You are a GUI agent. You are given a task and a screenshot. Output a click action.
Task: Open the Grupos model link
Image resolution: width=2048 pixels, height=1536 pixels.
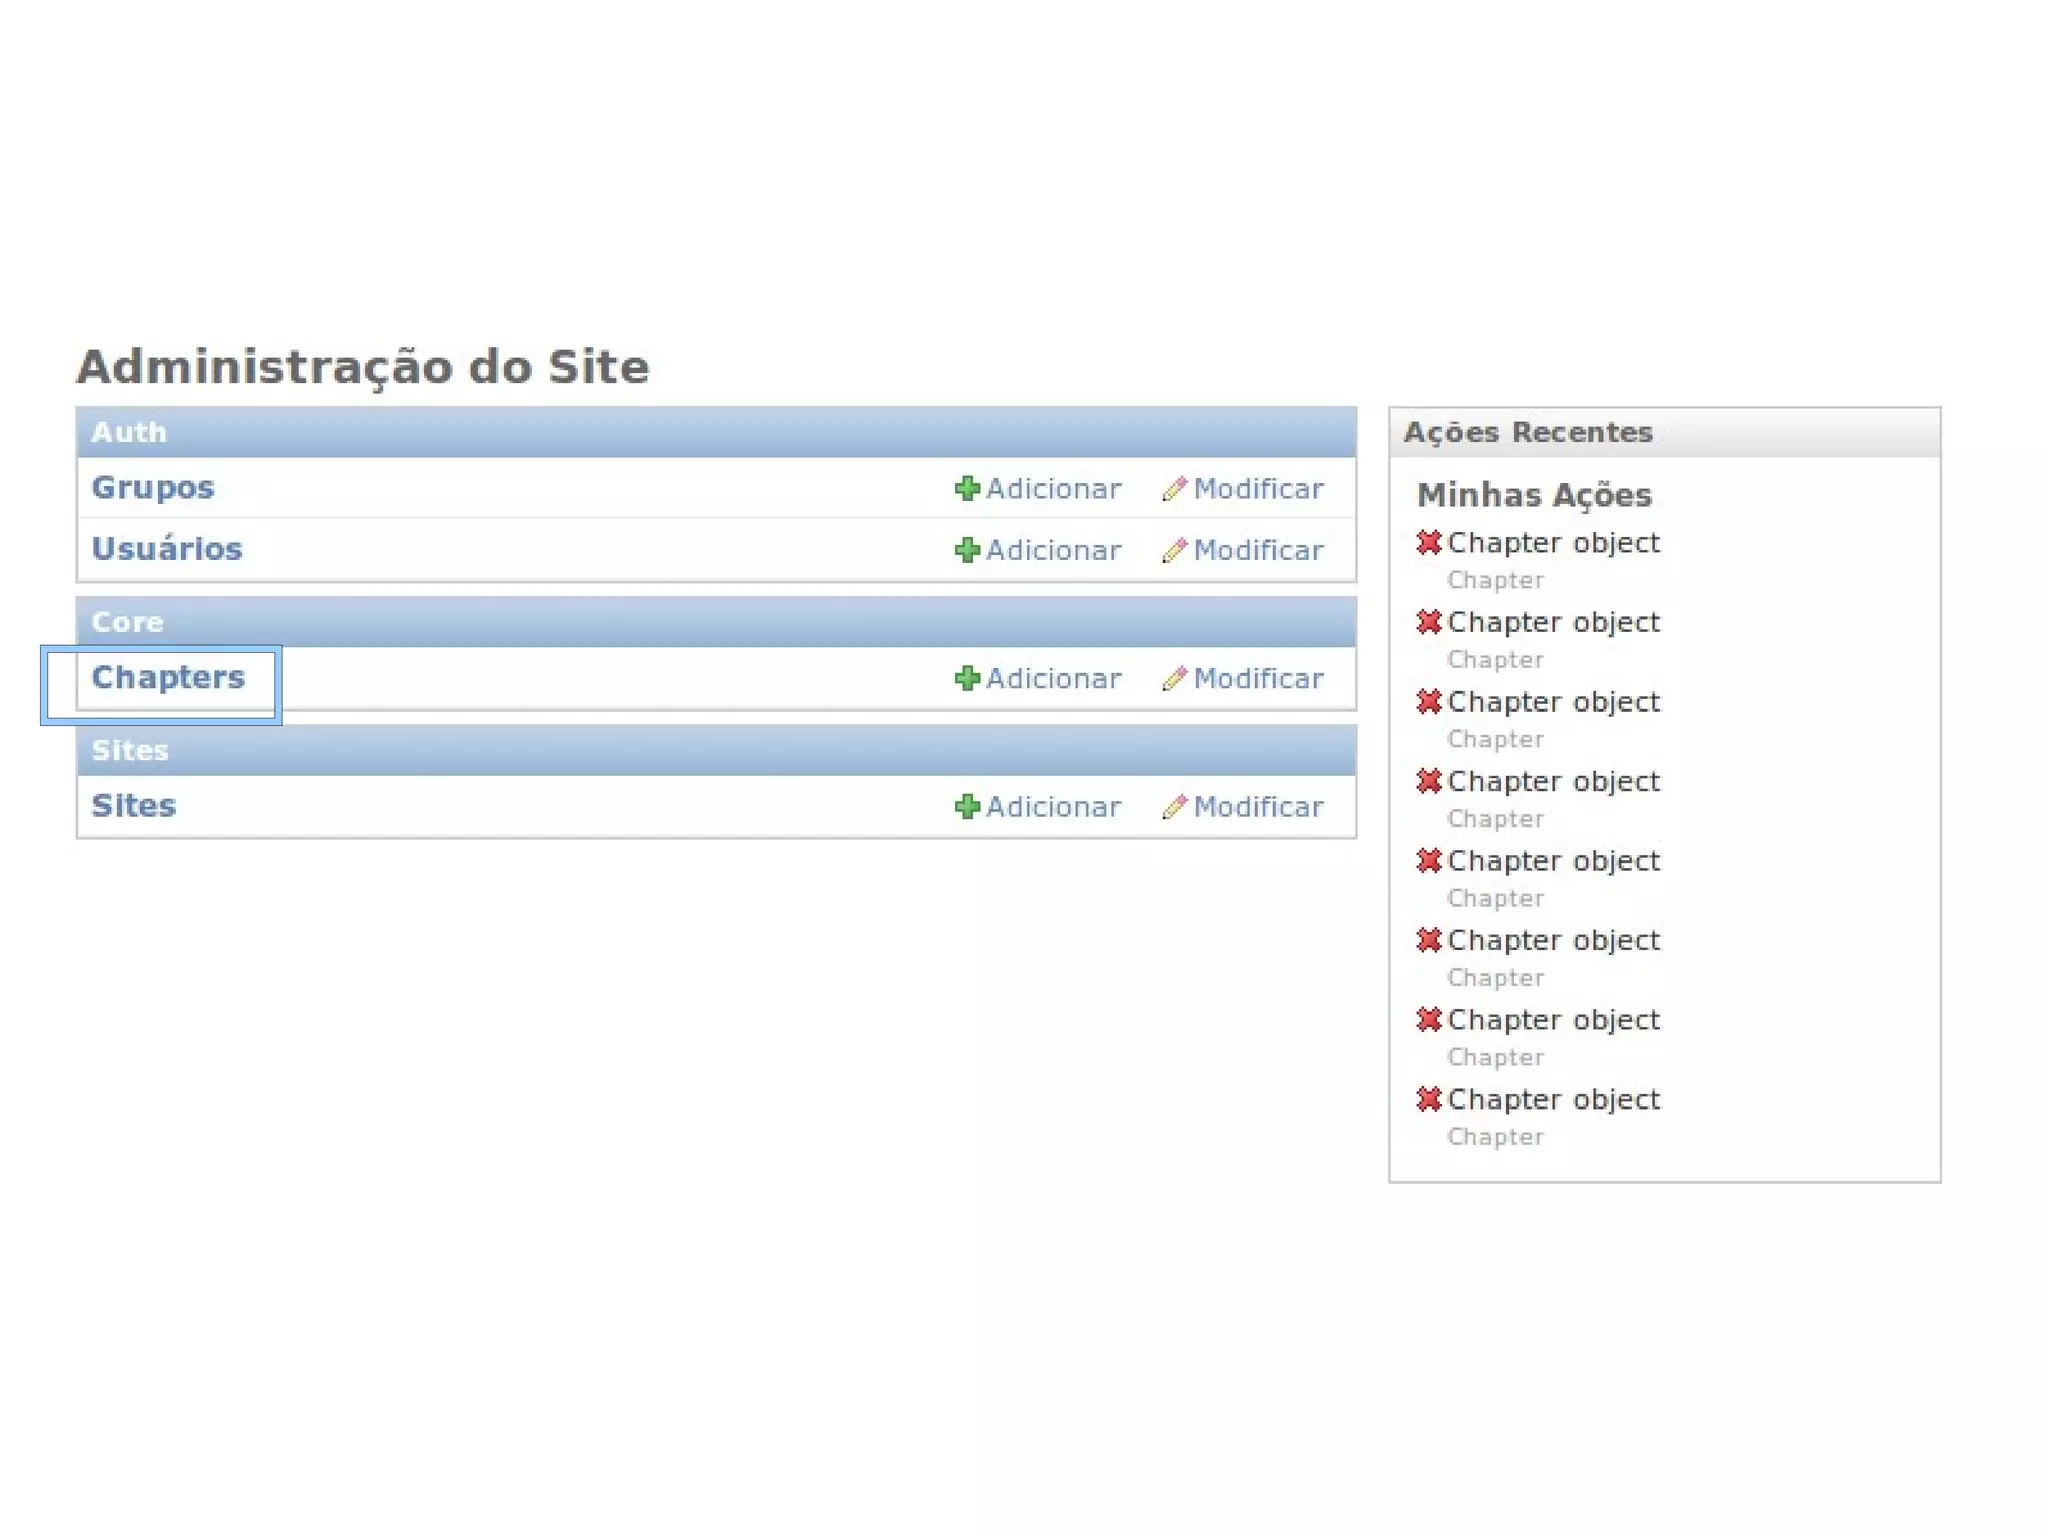coord(153,487)
